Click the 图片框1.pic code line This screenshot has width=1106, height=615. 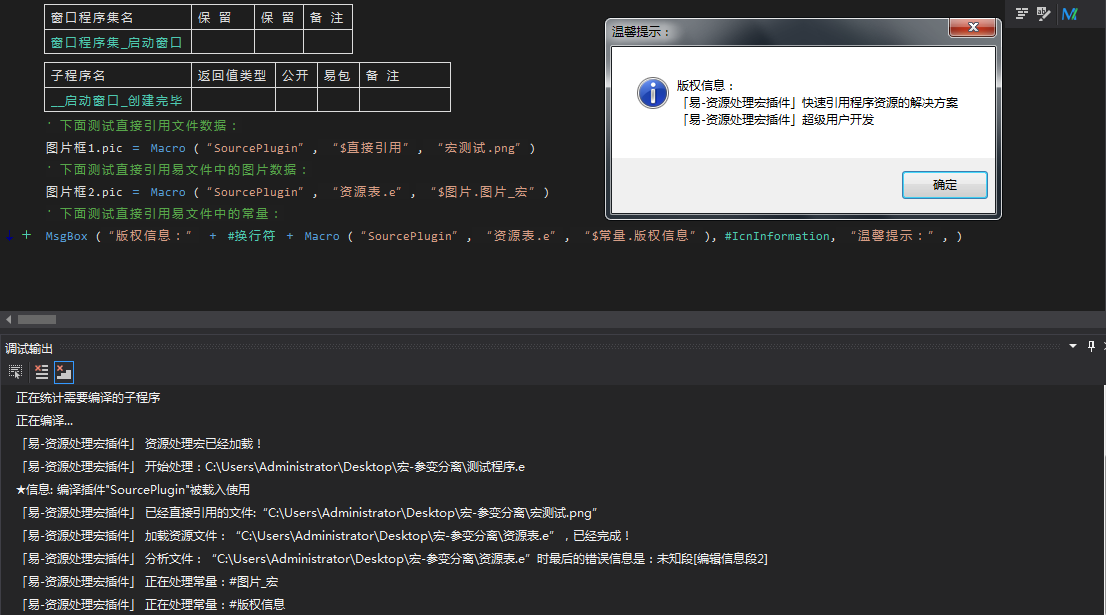coord(291,148)
